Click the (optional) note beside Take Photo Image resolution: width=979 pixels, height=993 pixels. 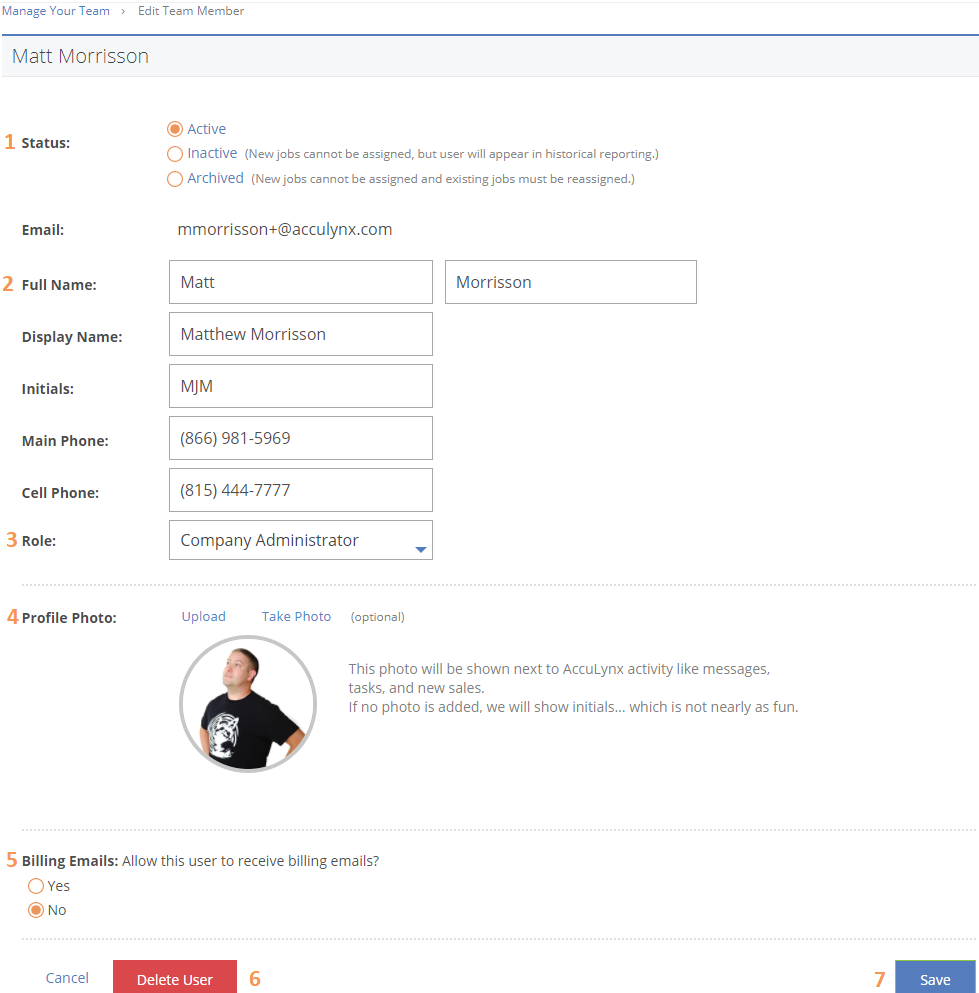click(x=377, y=617)
